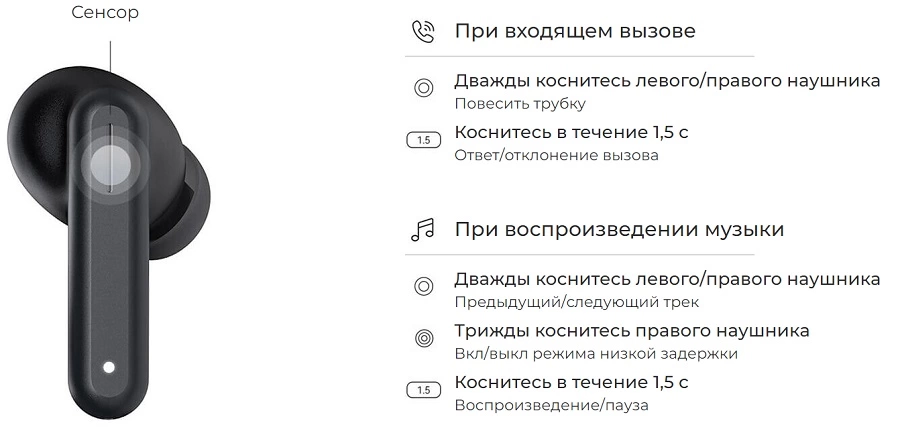900x427 pixels.
Task: Click the 'Воспроизведение/пауза' text
Action: point(552,405)
